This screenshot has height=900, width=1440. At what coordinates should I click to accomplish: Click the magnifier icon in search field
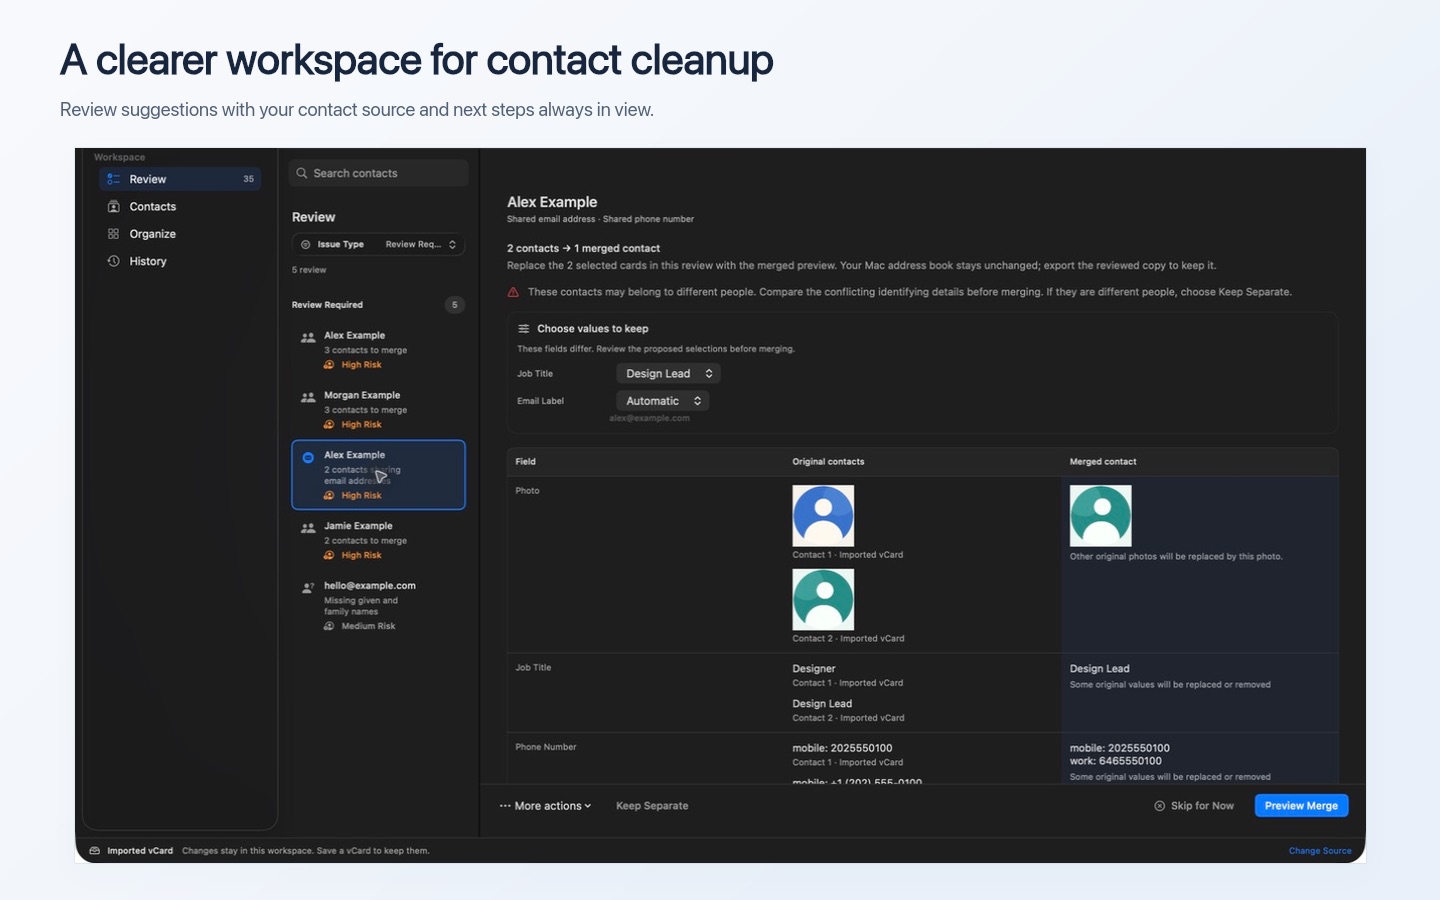[x=302, y=173]
